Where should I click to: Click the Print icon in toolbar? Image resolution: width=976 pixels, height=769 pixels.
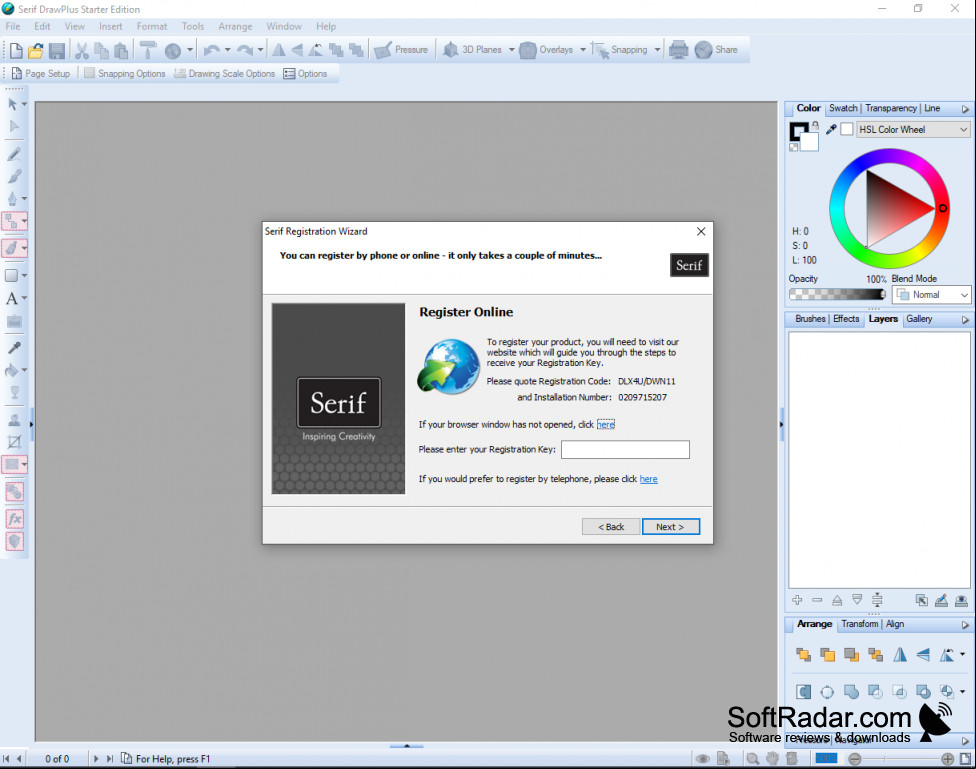(678, 50)
